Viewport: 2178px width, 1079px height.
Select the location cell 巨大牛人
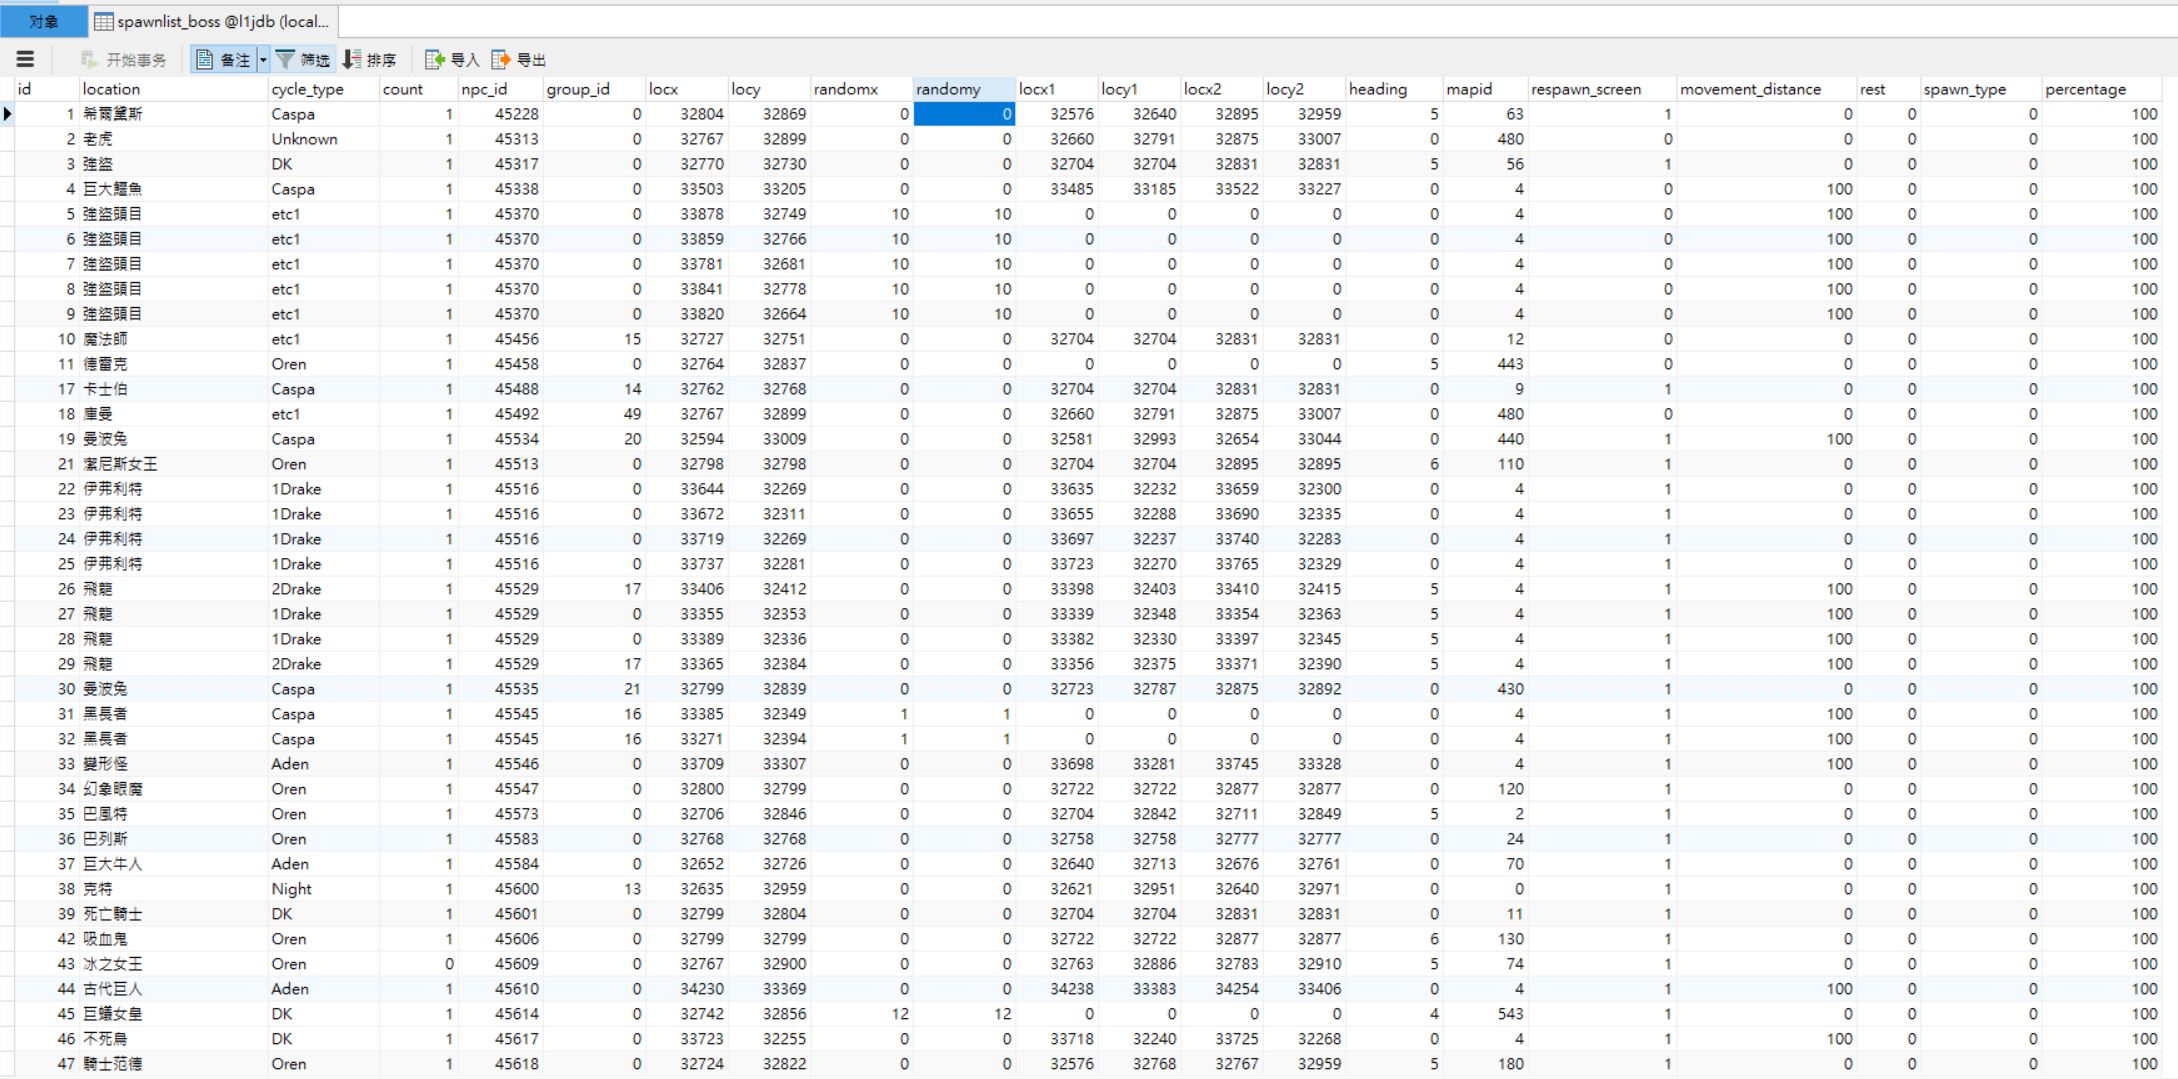(173, 864)
